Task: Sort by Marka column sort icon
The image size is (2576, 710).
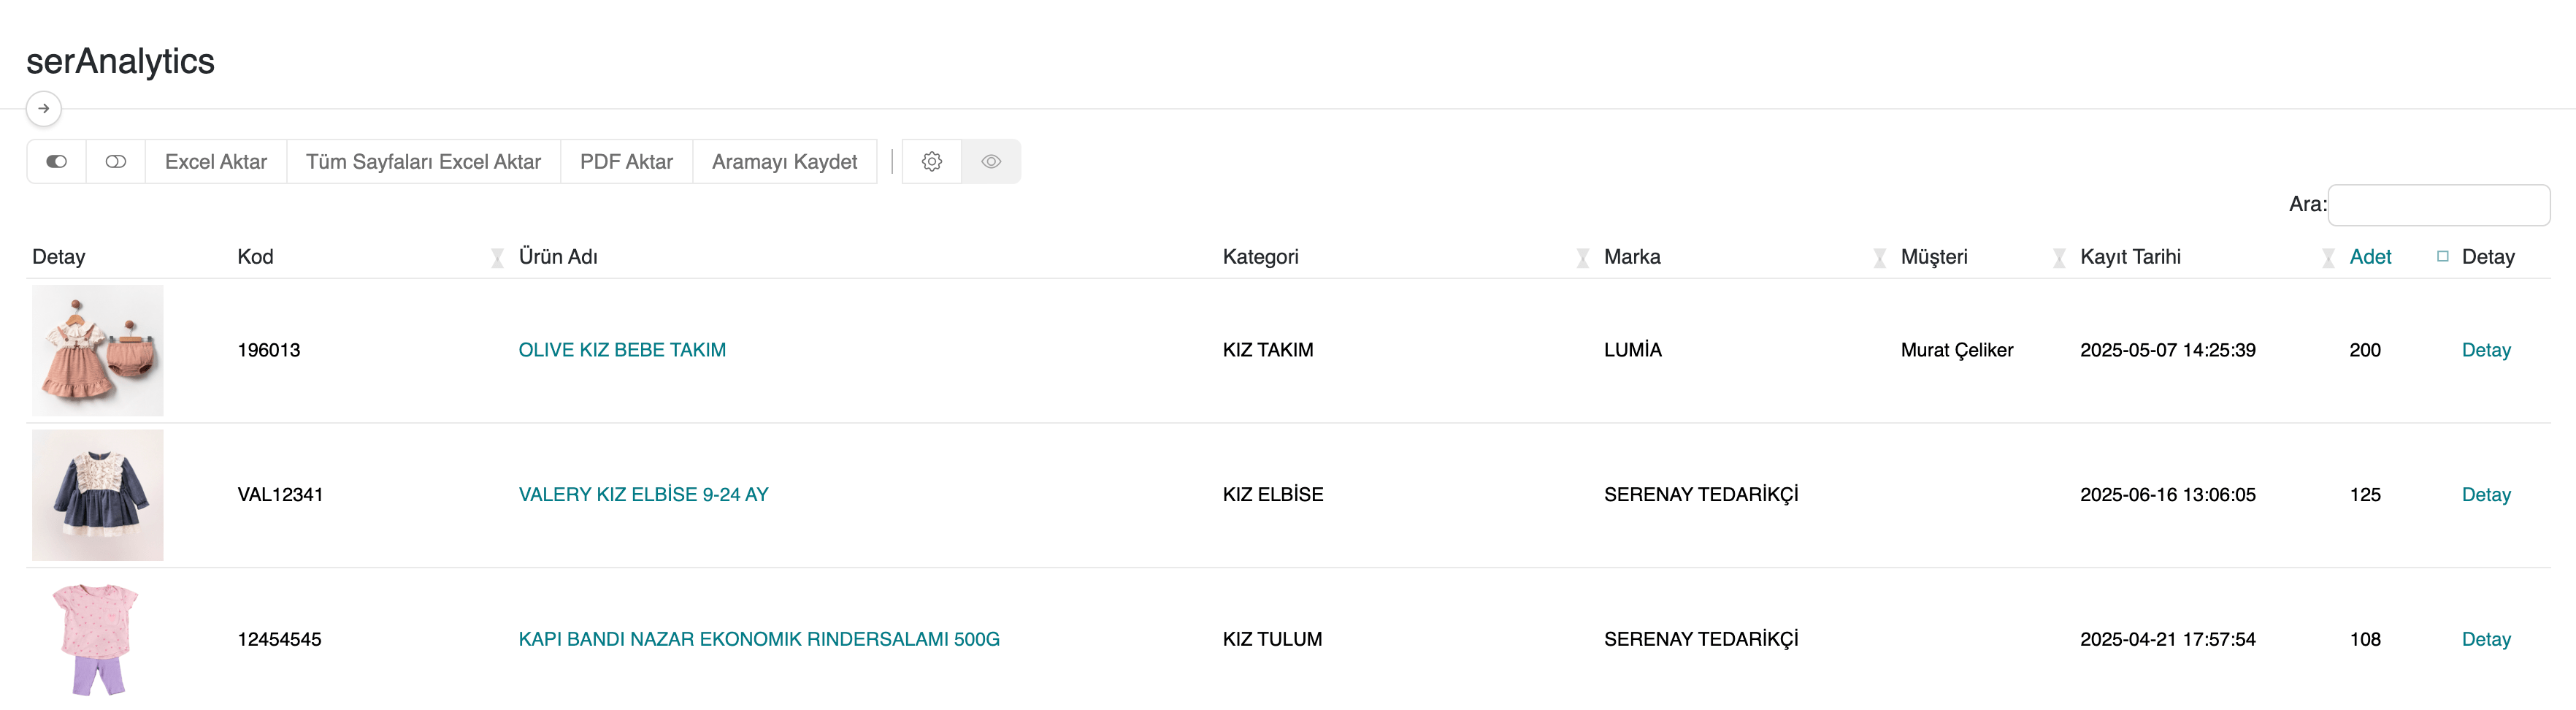Action: 1879,258
